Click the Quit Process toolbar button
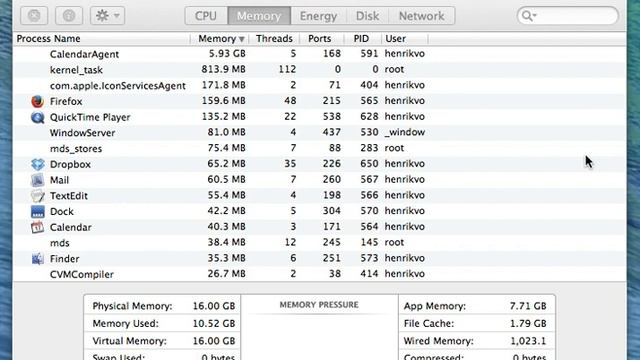640x360 pixels. pyautogui.click(x=34, y=16)
